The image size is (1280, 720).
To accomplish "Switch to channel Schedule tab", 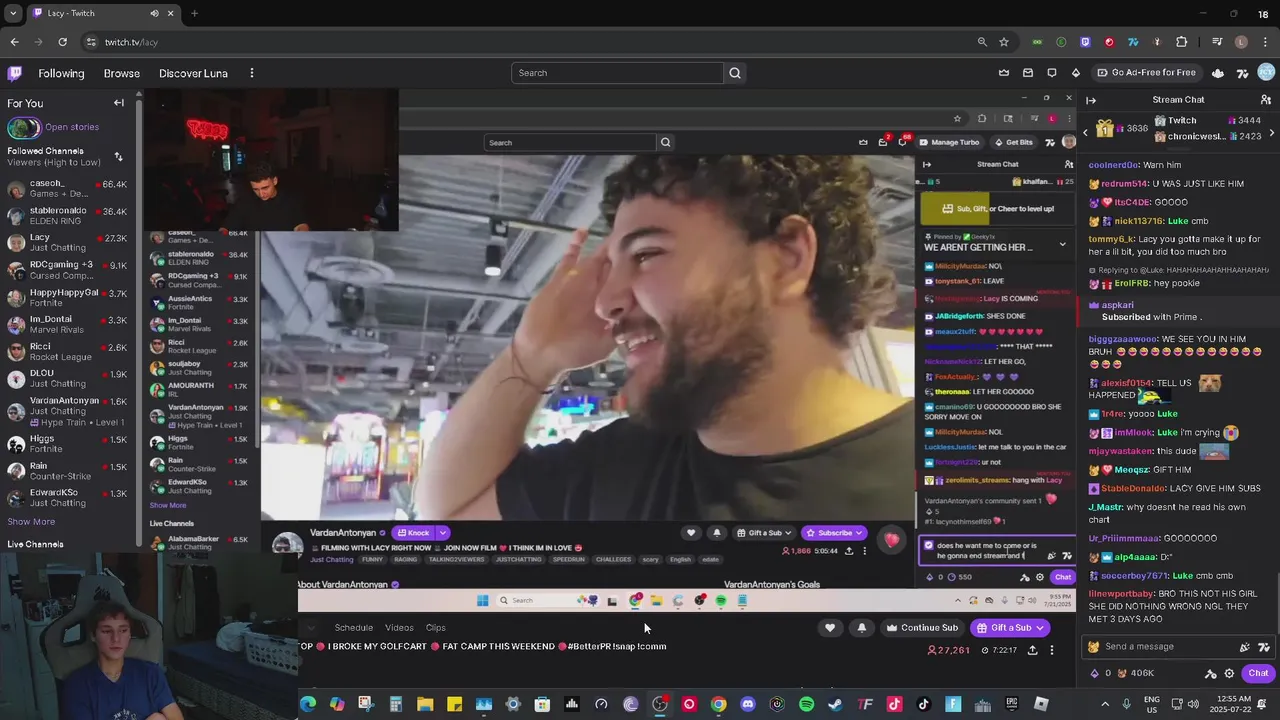I will pyautogui.click(x=353, y=628).
